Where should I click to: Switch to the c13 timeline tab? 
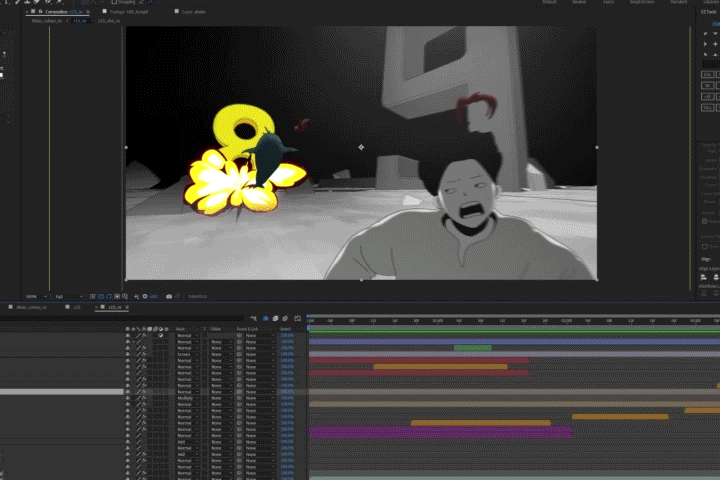pyautogui.click(x=77, y=307)
